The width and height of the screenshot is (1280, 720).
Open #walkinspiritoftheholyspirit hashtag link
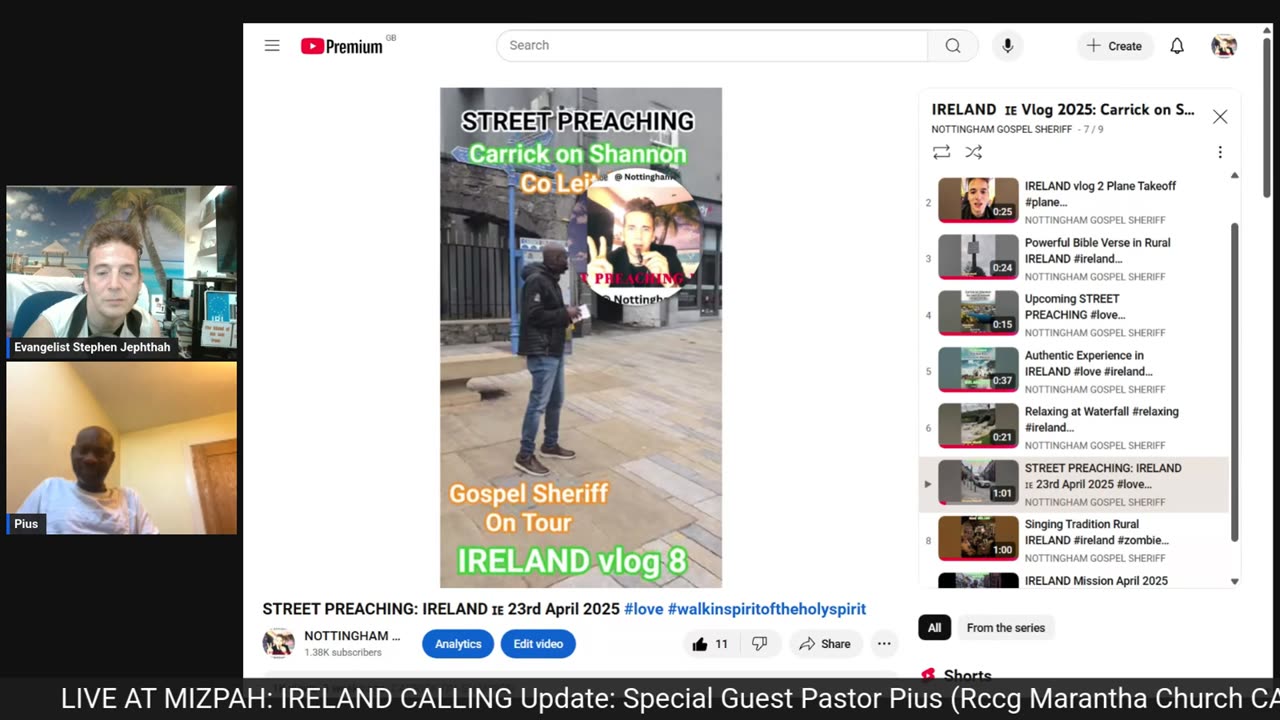pyautogui.click(x=767, y=609)
